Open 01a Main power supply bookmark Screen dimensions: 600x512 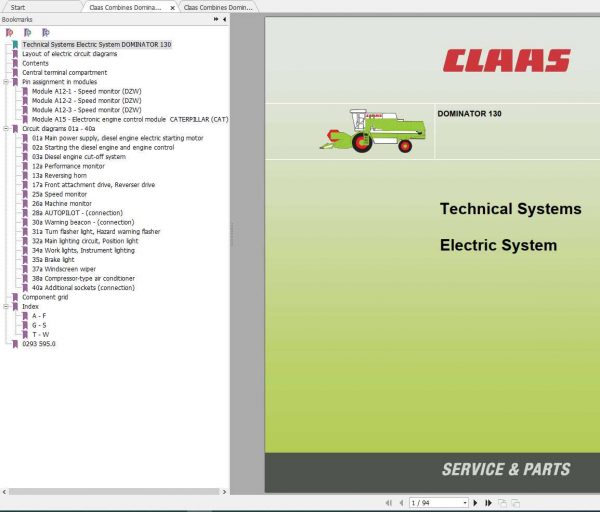[117, 138]
